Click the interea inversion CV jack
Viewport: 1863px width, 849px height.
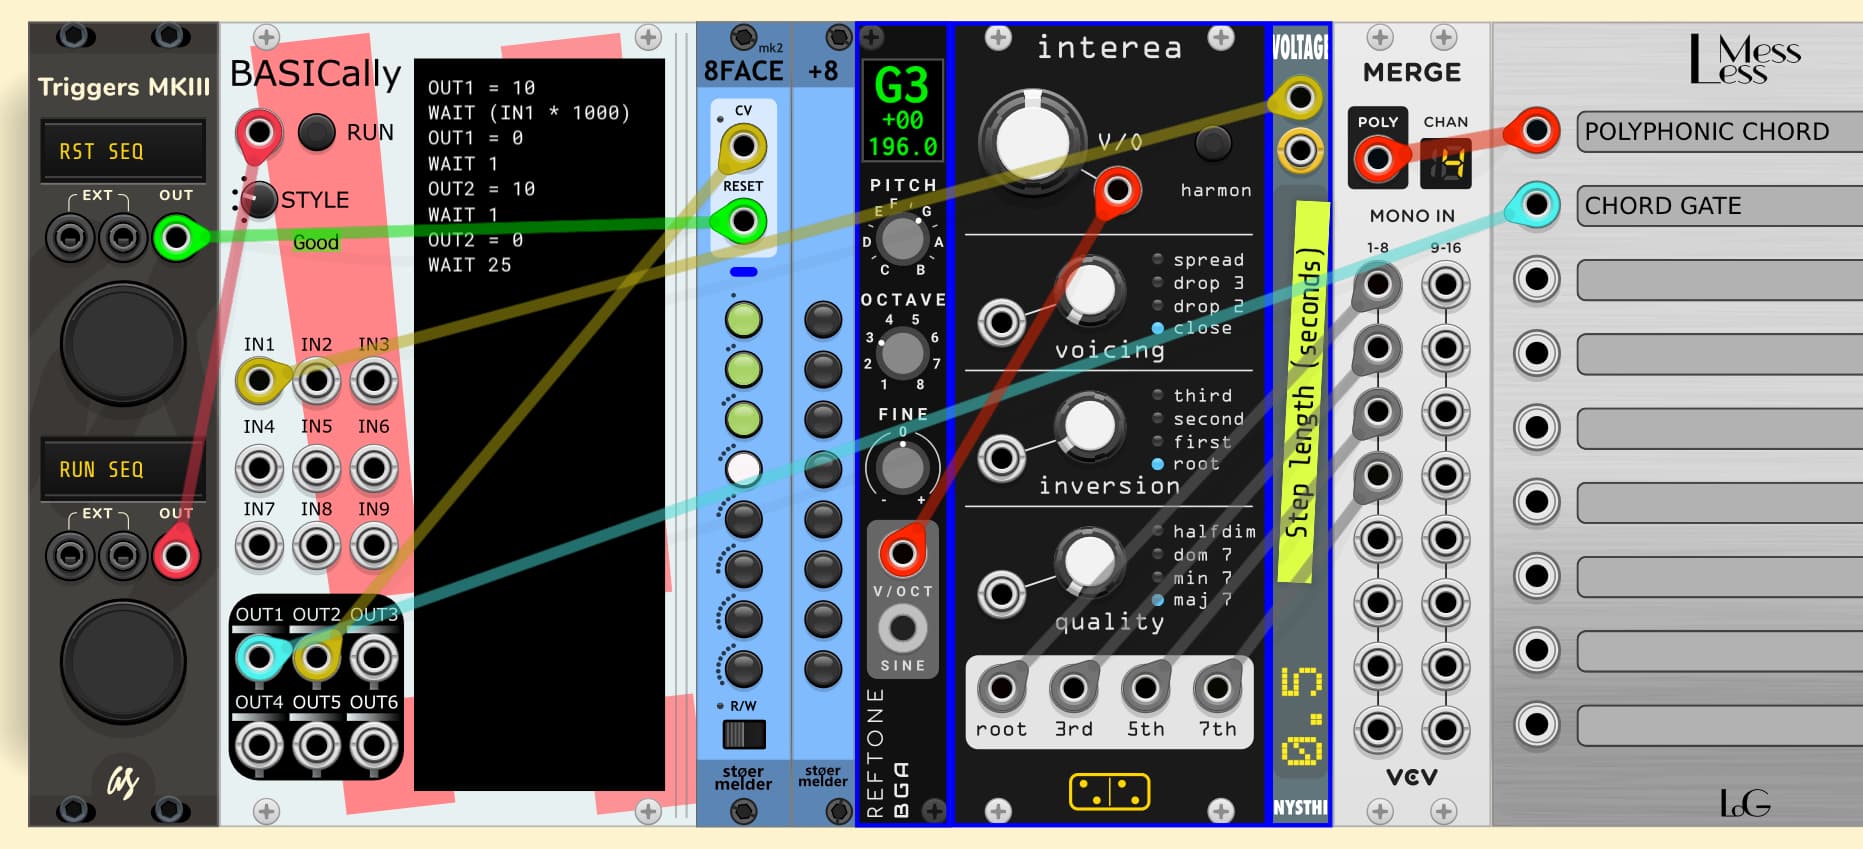(1001, 458)
